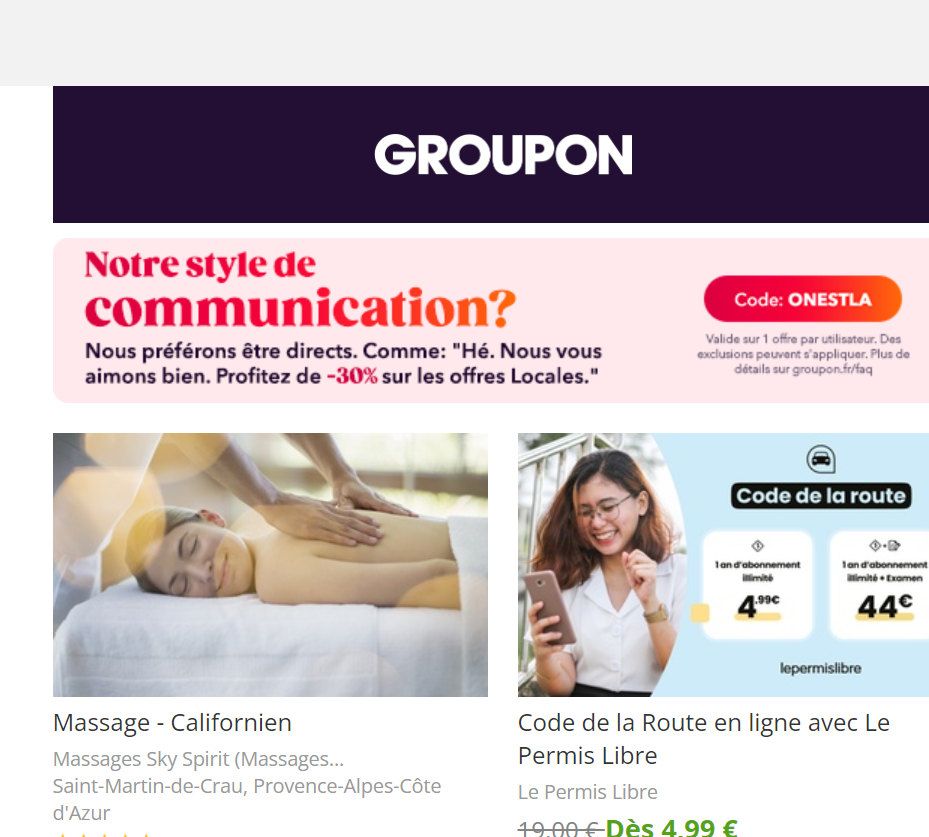This screenshot has width=929, height=837.
Task: Click the Dès 4,99 € price
Action: pos(671,827)
